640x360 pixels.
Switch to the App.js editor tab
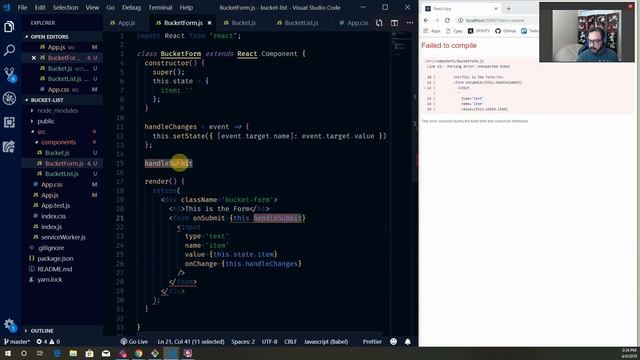click(x=126, y=23)
